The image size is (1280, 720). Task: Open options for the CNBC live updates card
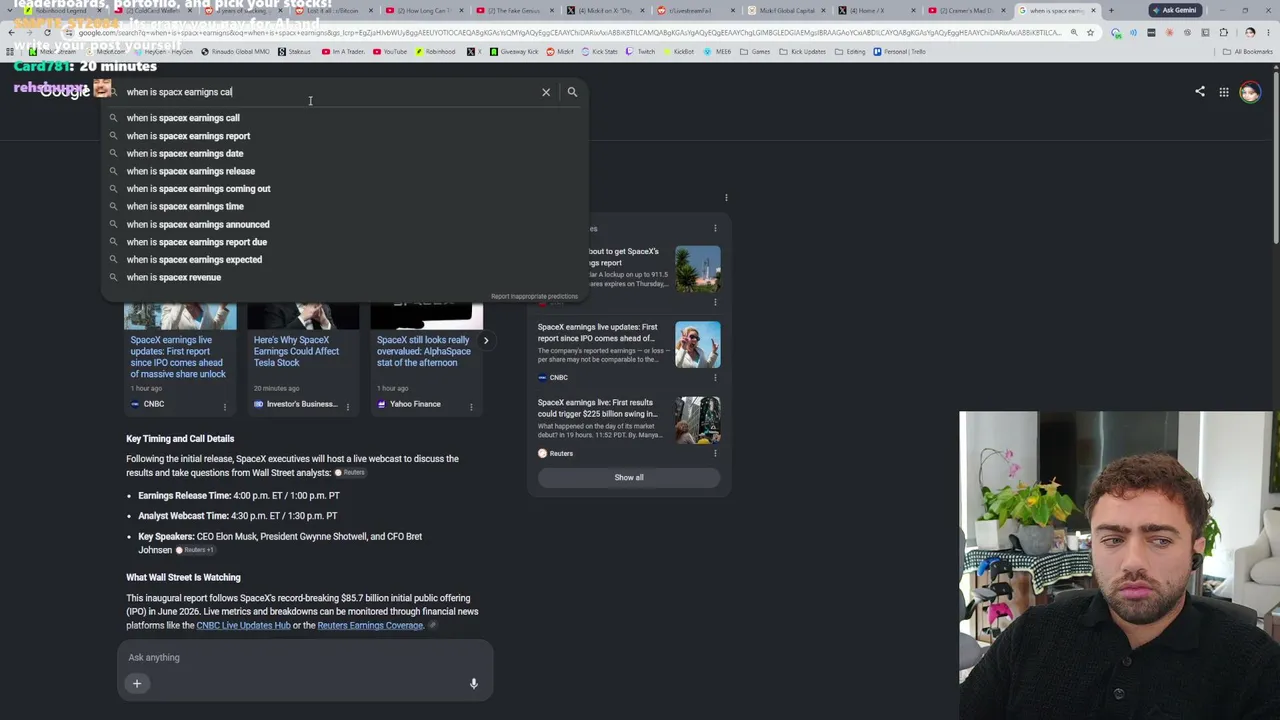click(225, 406)
